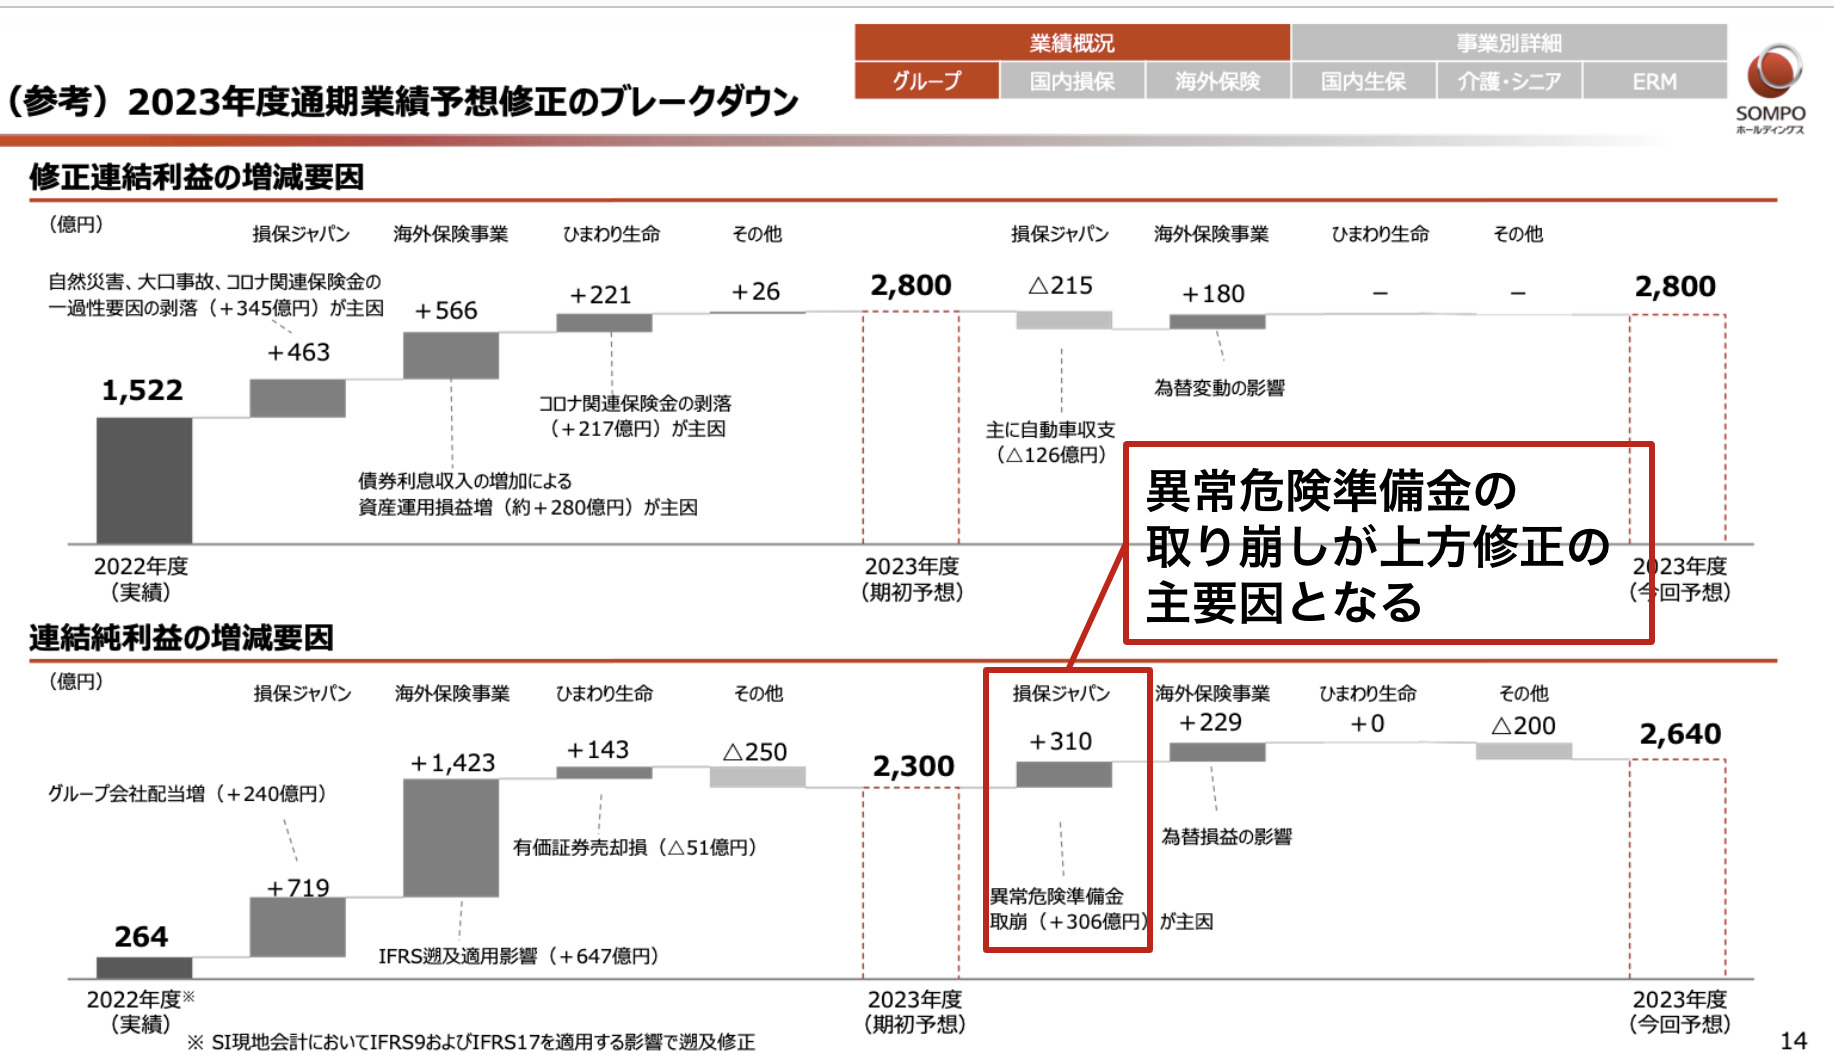Select the グループ navigation tab

point(926,81)
